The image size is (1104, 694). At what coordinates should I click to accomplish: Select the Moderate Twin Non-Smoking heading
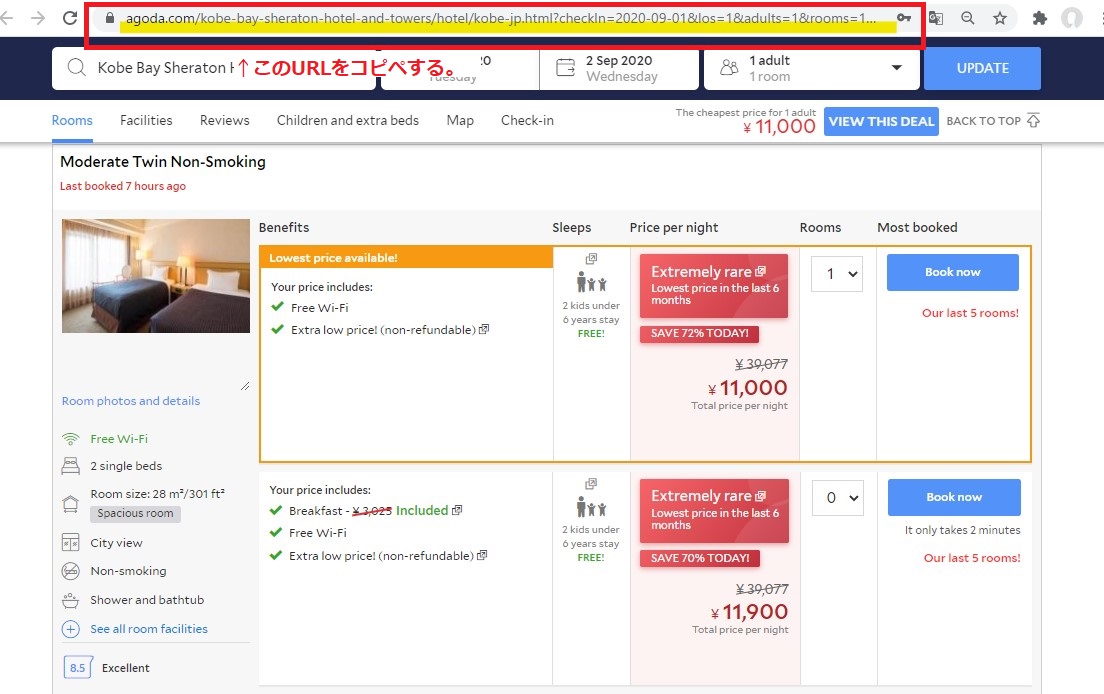coord(163,161)
